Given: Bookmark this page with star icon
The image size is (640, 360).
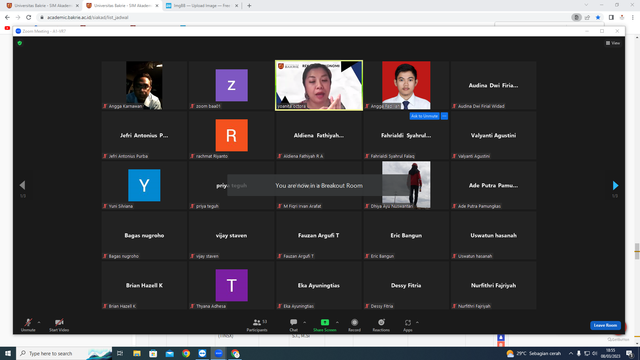Looking at the screenshot, I should pyautogui.click(x=598, y=18).
